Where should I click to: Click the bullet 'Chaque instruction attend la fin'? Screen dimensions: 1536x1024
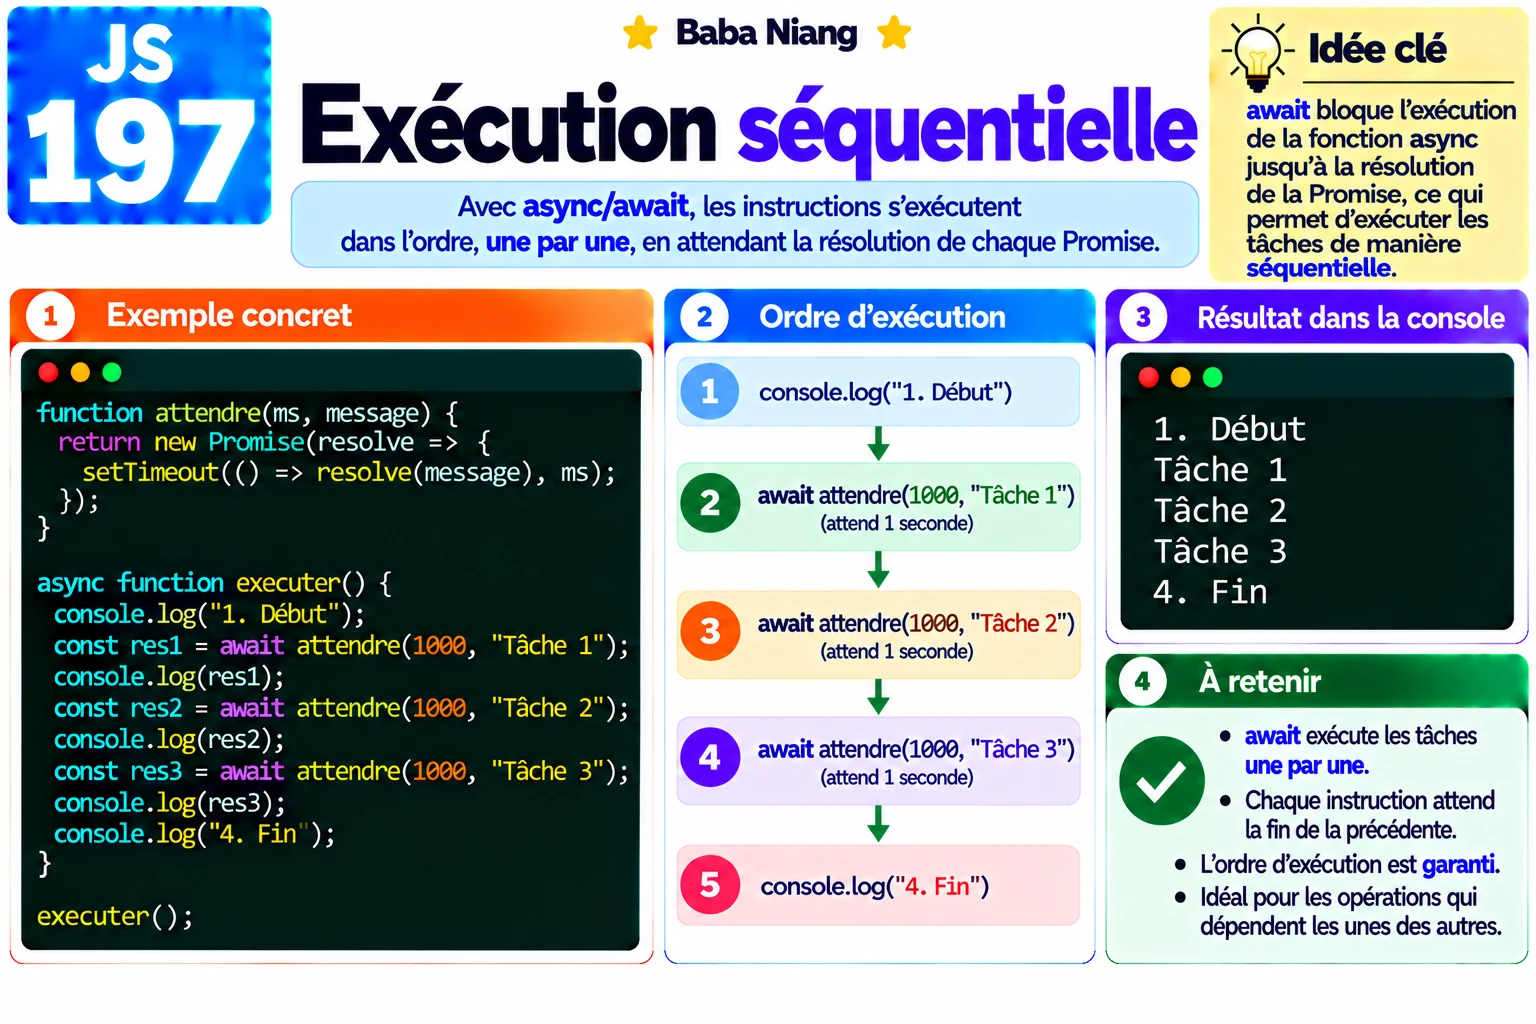(x=1357, y=815)
